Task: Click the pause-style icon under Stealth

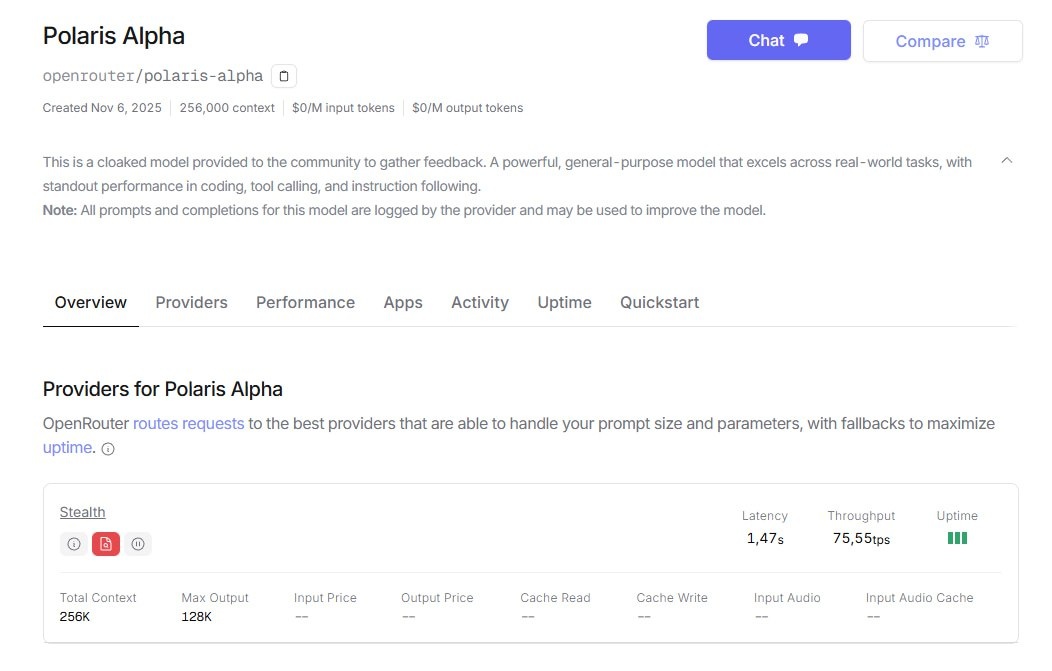Action: point(138,544)
